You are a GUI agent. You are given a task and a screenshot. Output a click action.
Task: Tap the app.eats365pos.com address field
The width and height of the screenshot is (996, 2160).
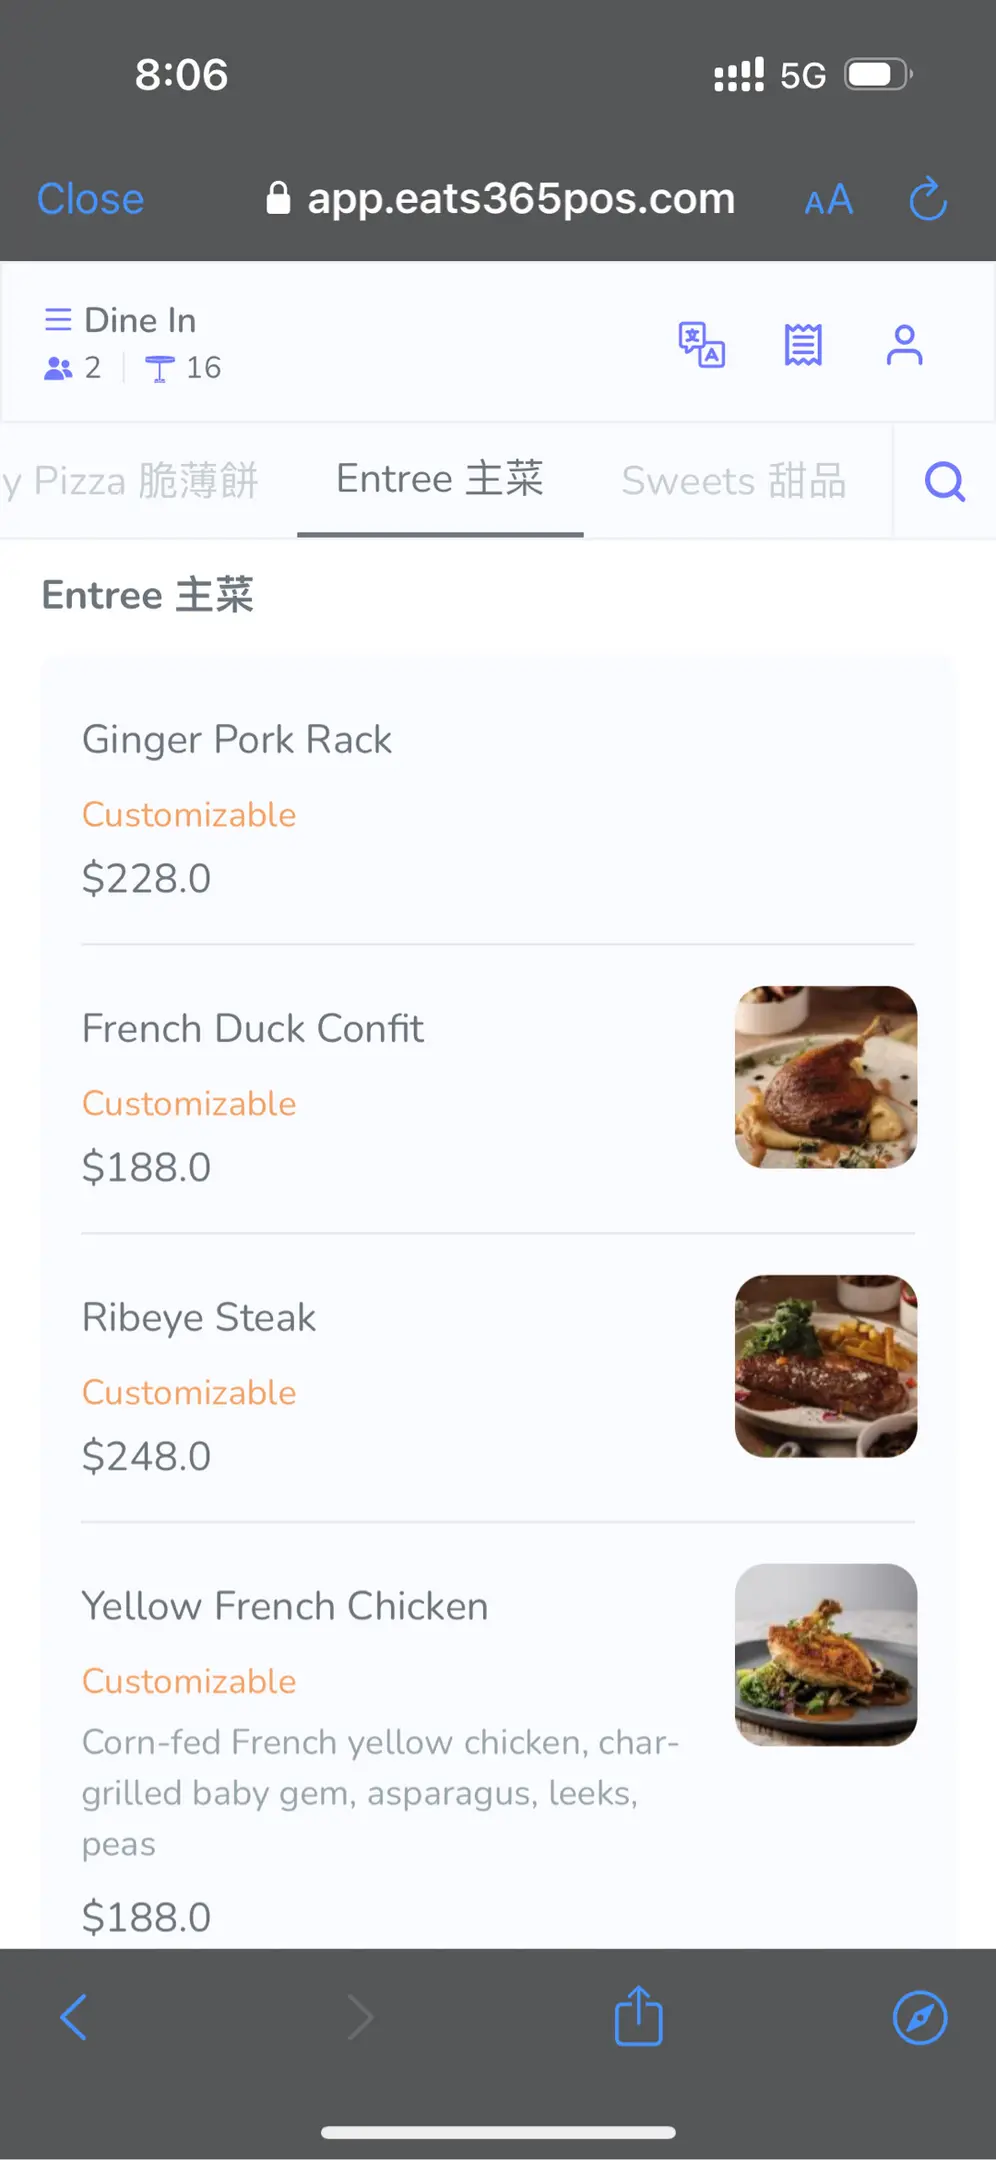(x=520, y=199)
